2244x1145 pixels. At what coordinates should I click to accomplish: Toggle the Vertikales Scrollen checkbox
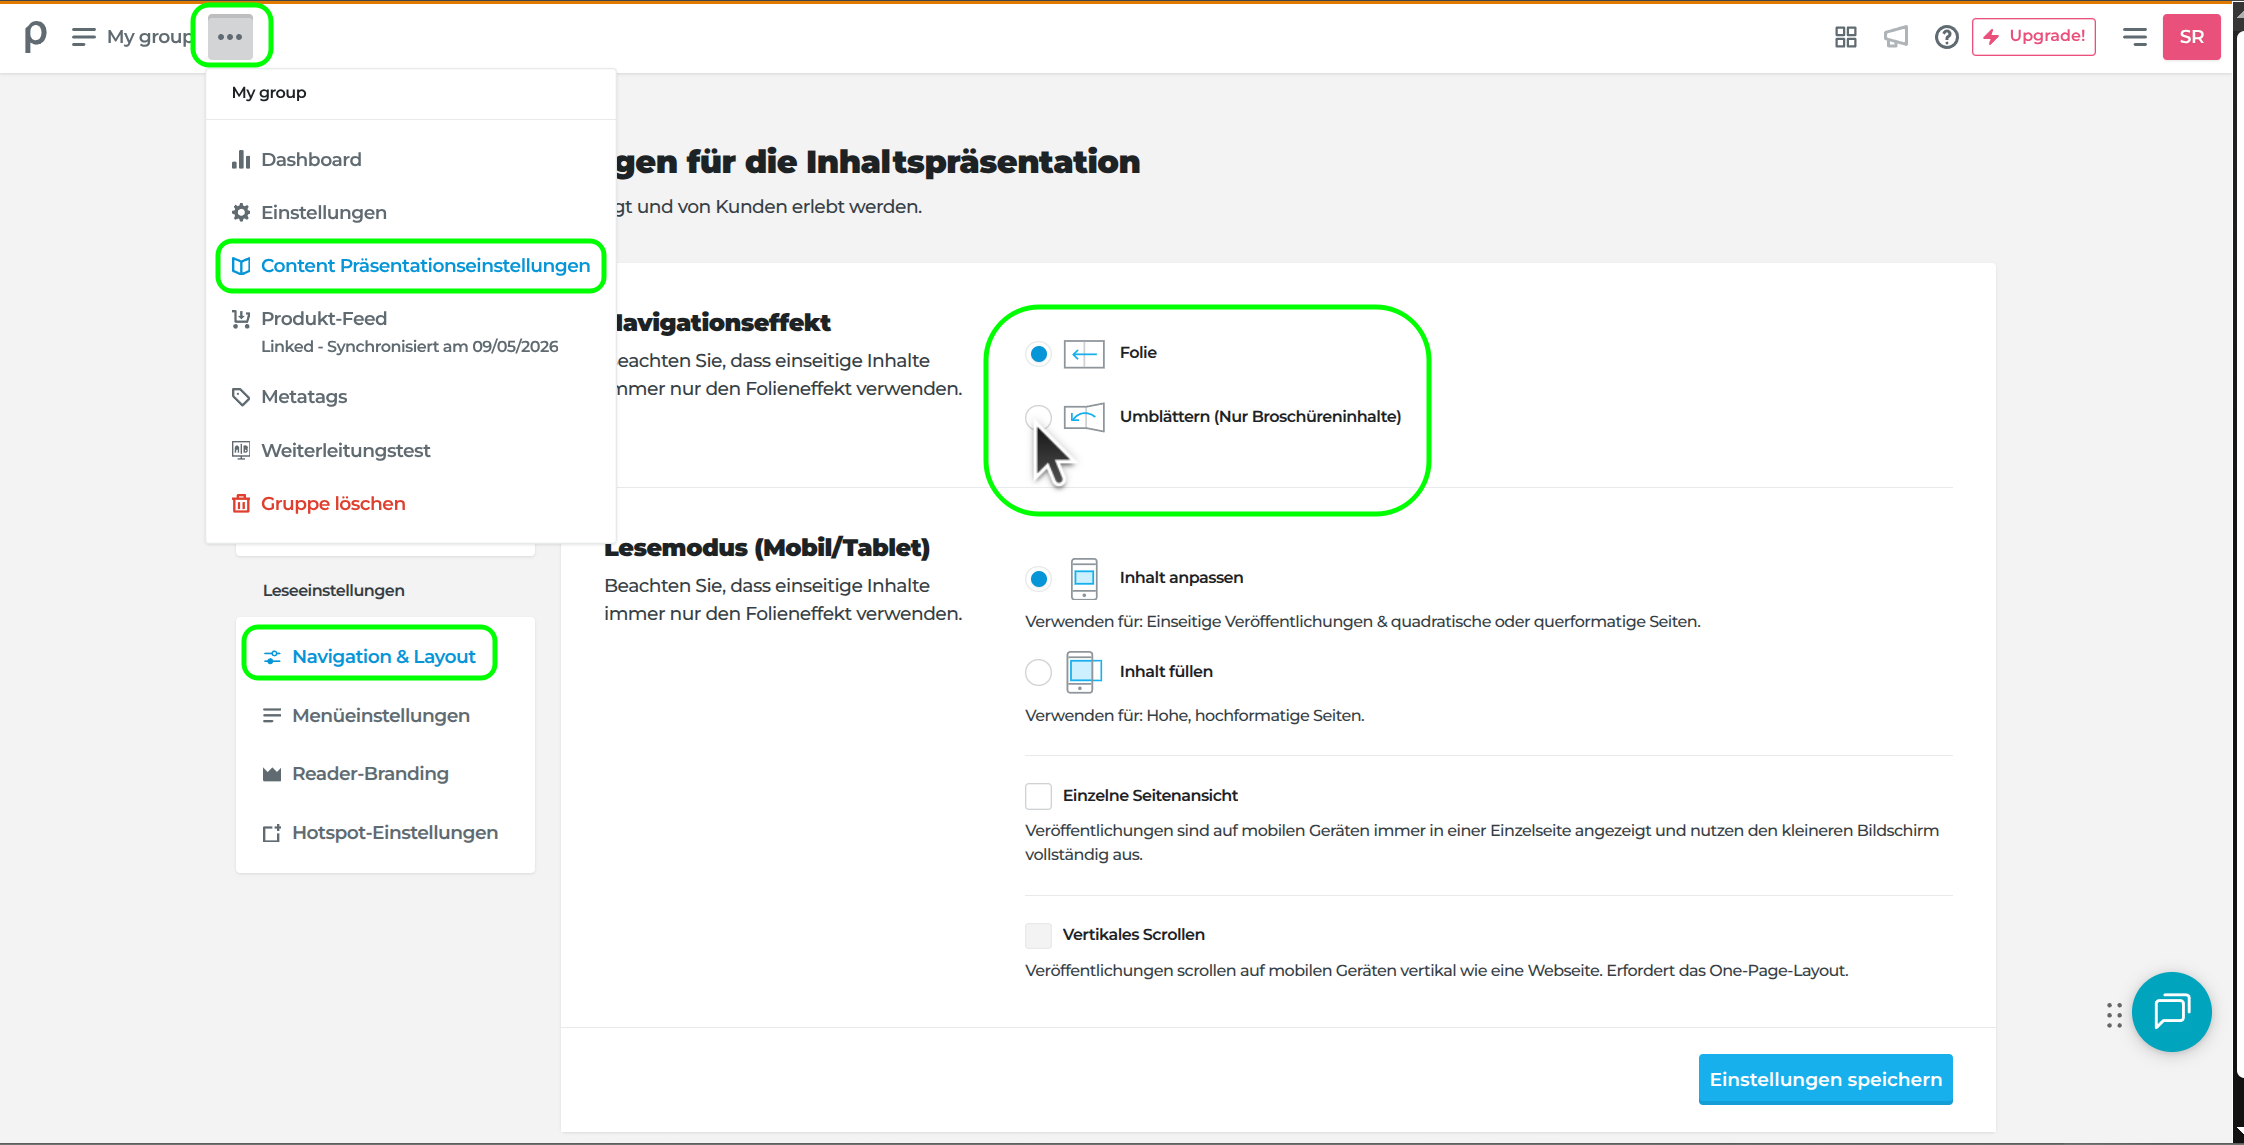(1038, 935)
